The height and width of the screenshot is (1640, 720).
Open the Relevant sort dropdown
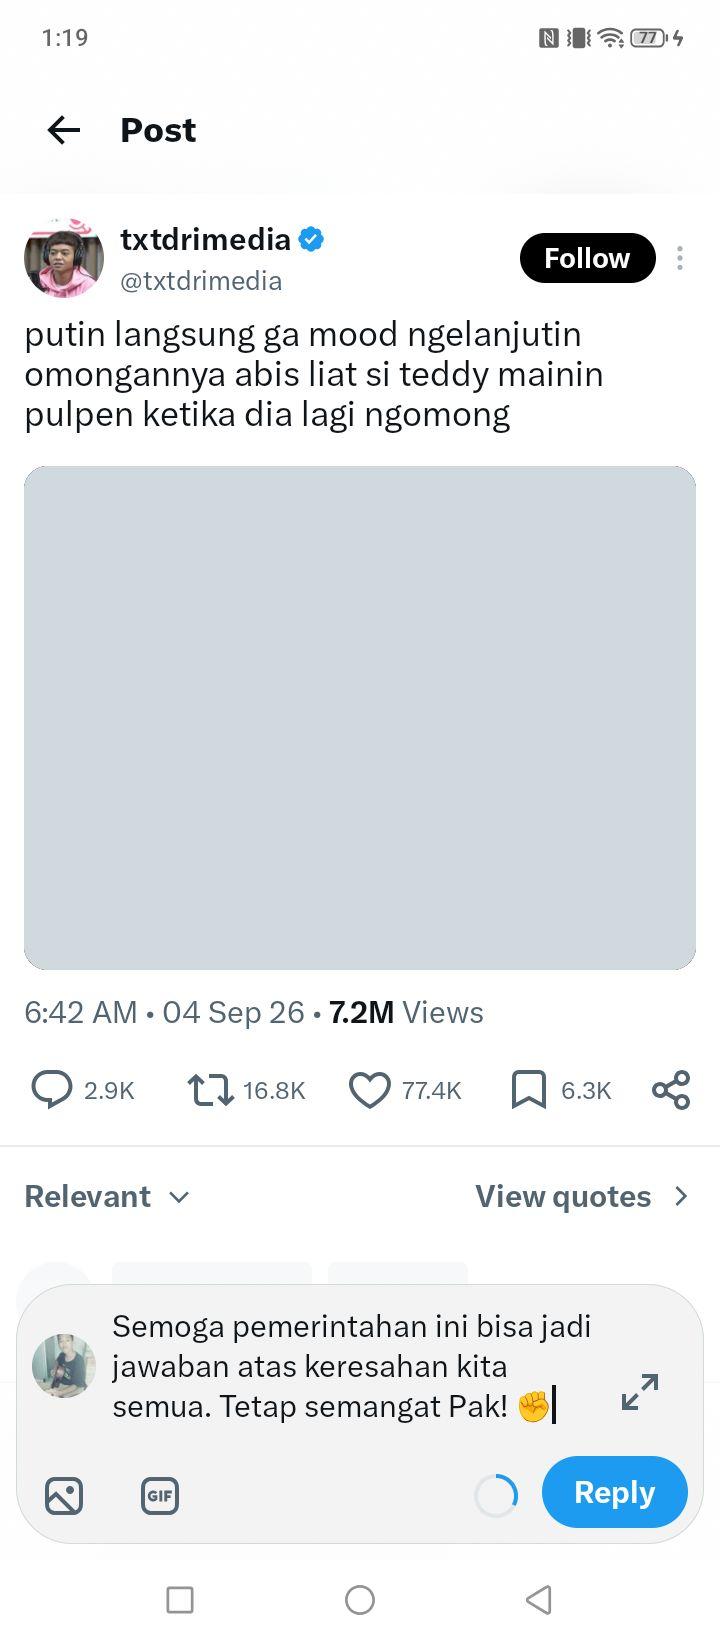[x=107, y=1196]
